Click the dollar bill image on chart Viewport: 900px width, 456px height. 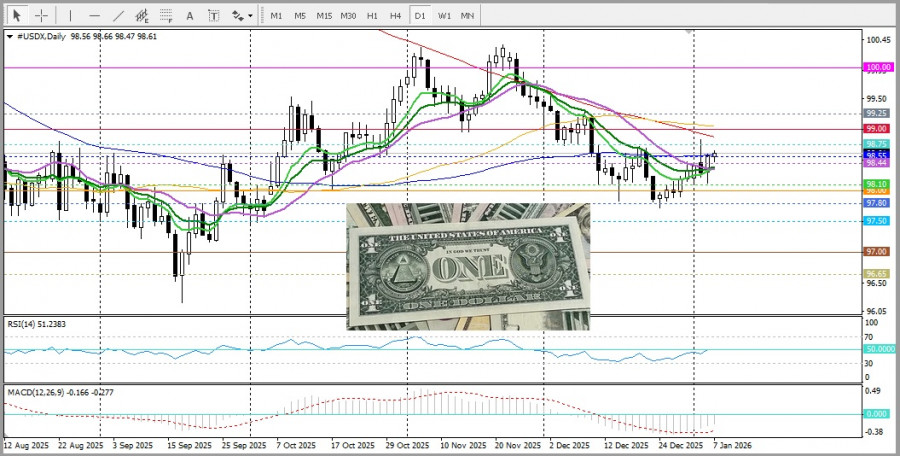[x=468, y=266]
